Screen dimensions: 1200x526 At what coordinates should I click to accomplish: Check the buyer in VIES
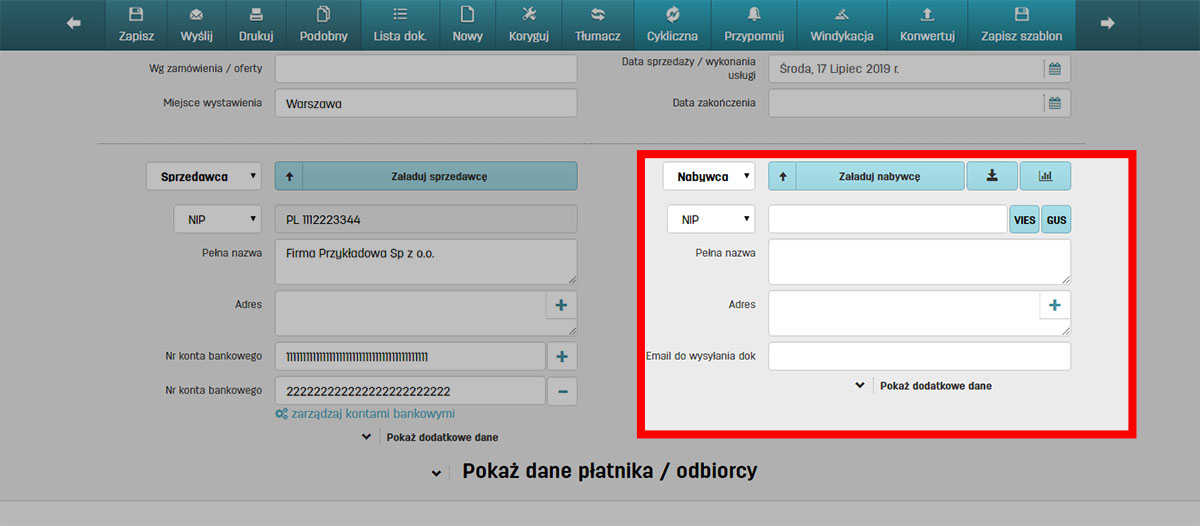coord(1025,219)
